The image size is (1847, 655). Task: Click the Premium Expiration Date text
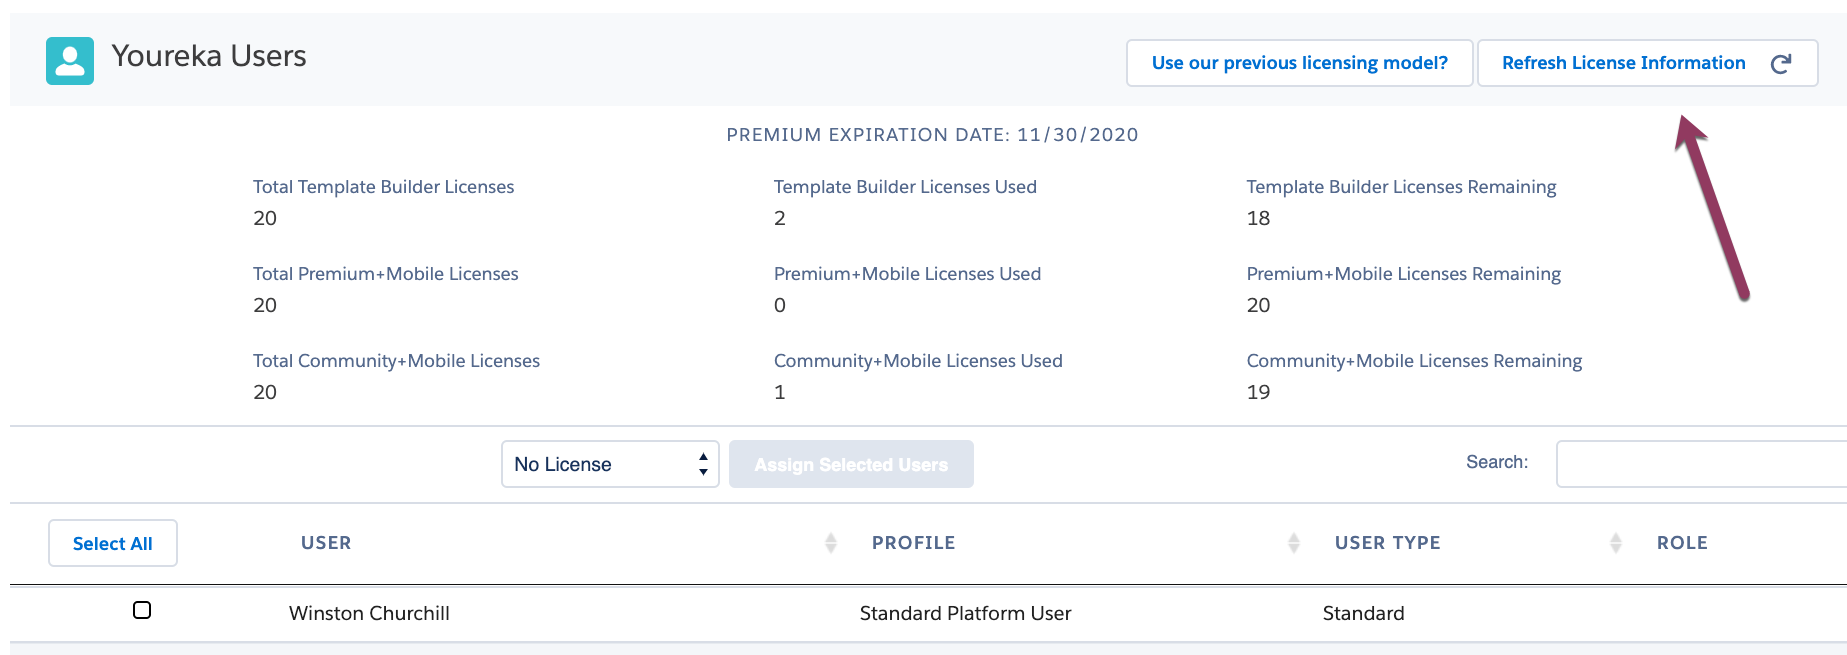tap(932, 135)
